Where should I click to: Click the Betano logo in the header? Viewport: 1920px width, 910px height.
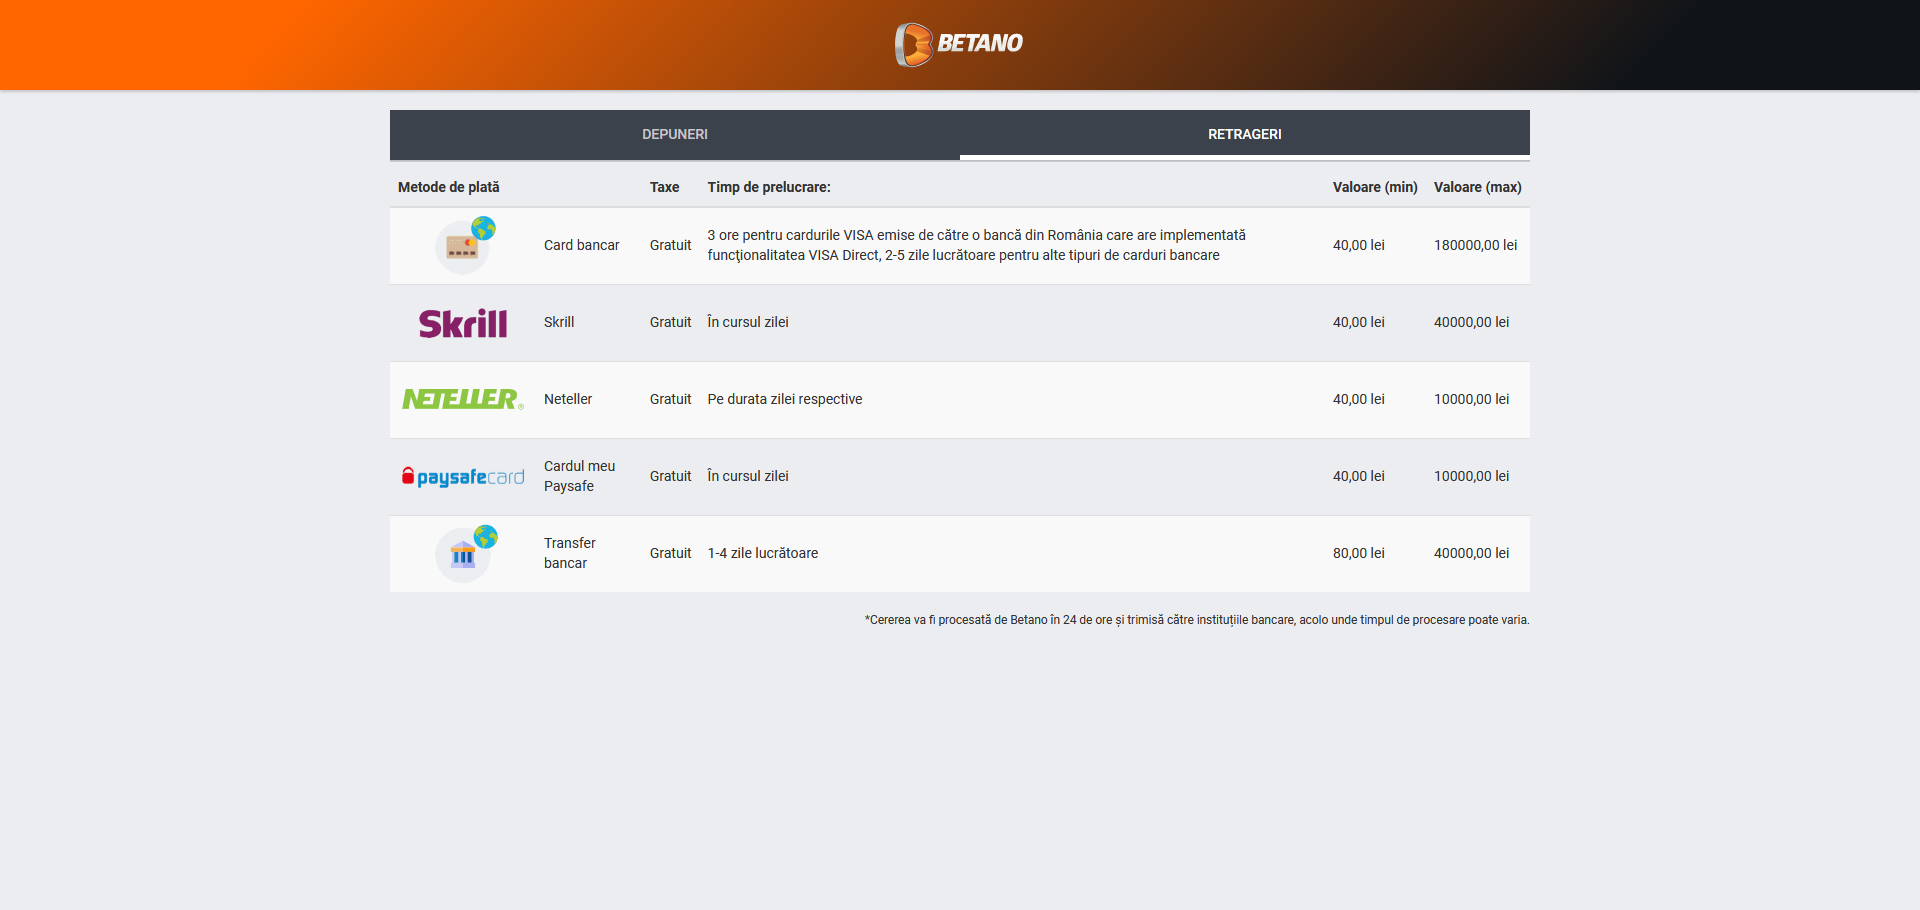(x=959, y=44)
